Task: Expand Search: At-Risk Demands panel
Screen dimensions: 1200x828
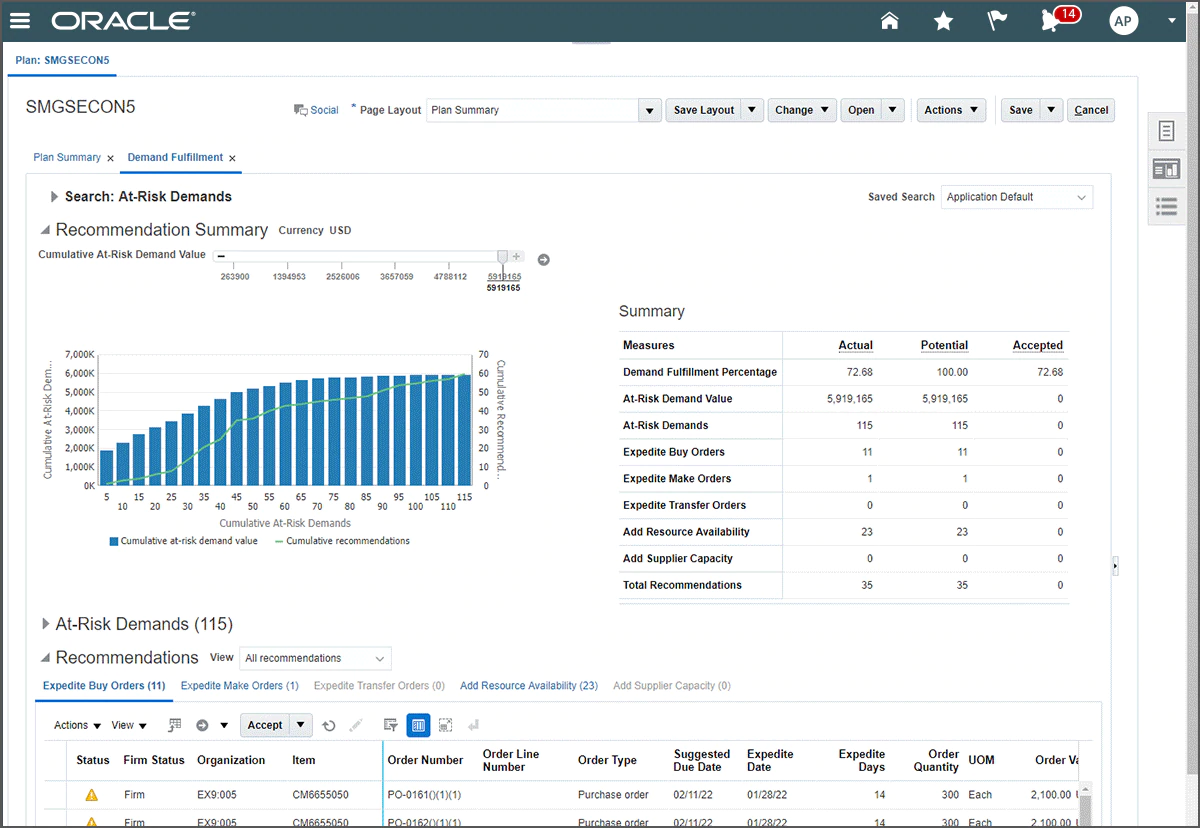Action: pyautogui.click(x=54, y=197)
